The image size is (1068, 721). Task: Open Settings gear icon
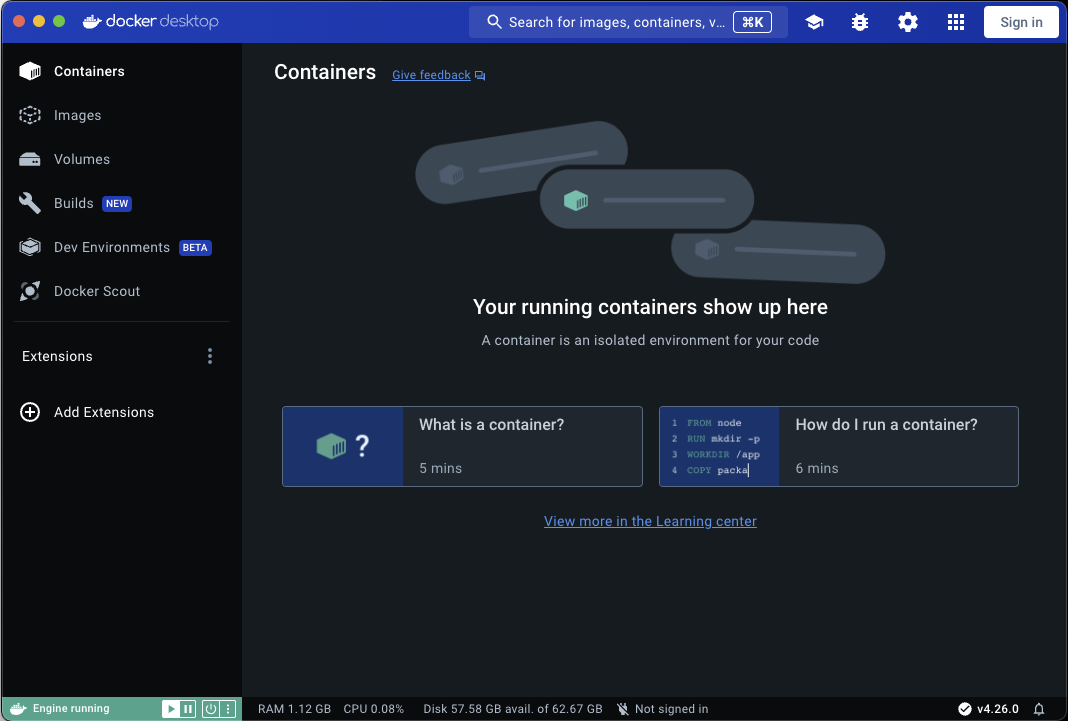click(x=907, y=22)
